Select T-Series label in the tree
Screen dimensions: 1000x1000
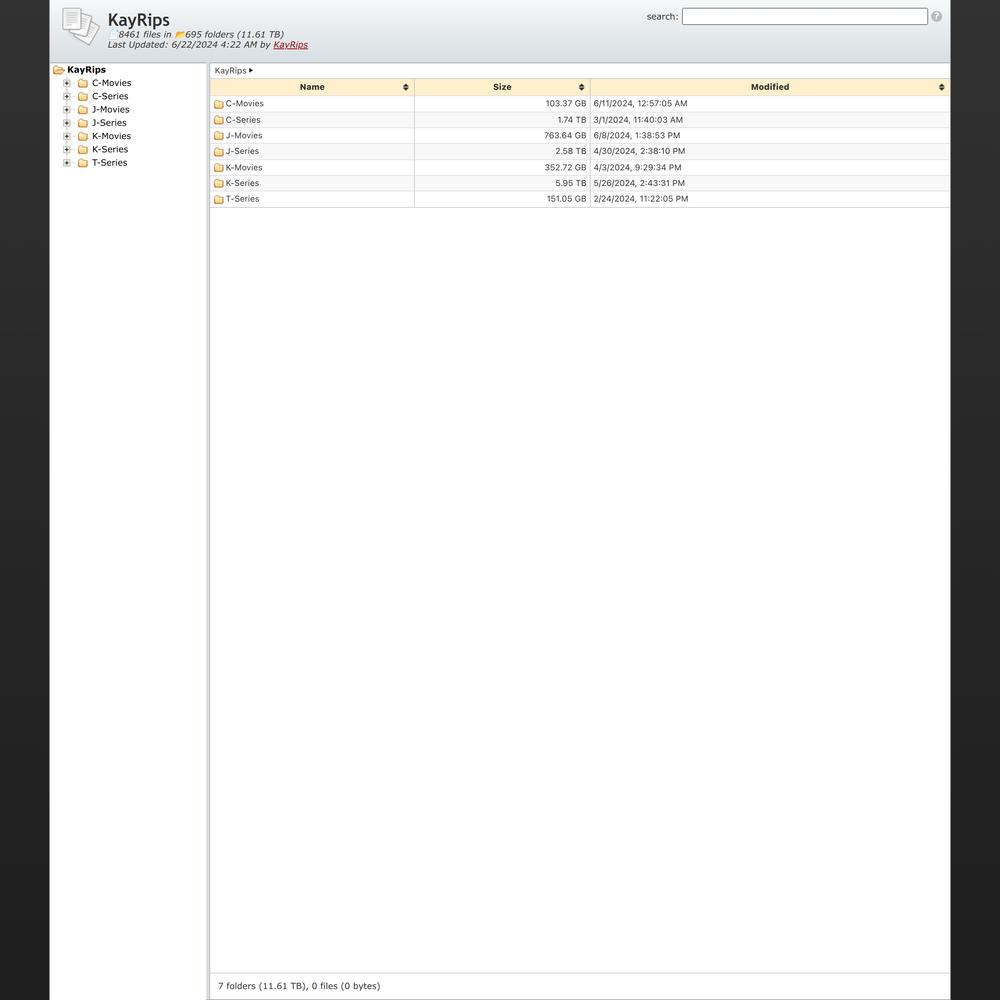(110, 163)
